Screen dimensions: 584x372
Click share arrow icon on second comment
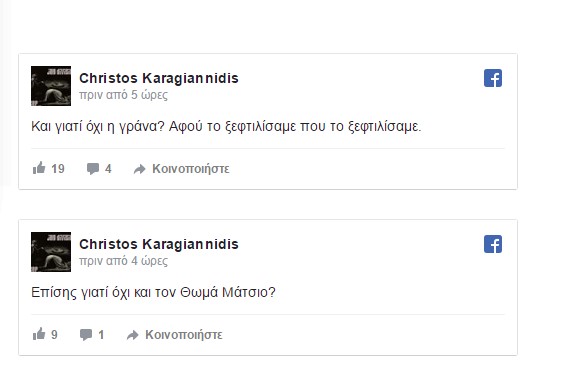[x=133, y=335]
